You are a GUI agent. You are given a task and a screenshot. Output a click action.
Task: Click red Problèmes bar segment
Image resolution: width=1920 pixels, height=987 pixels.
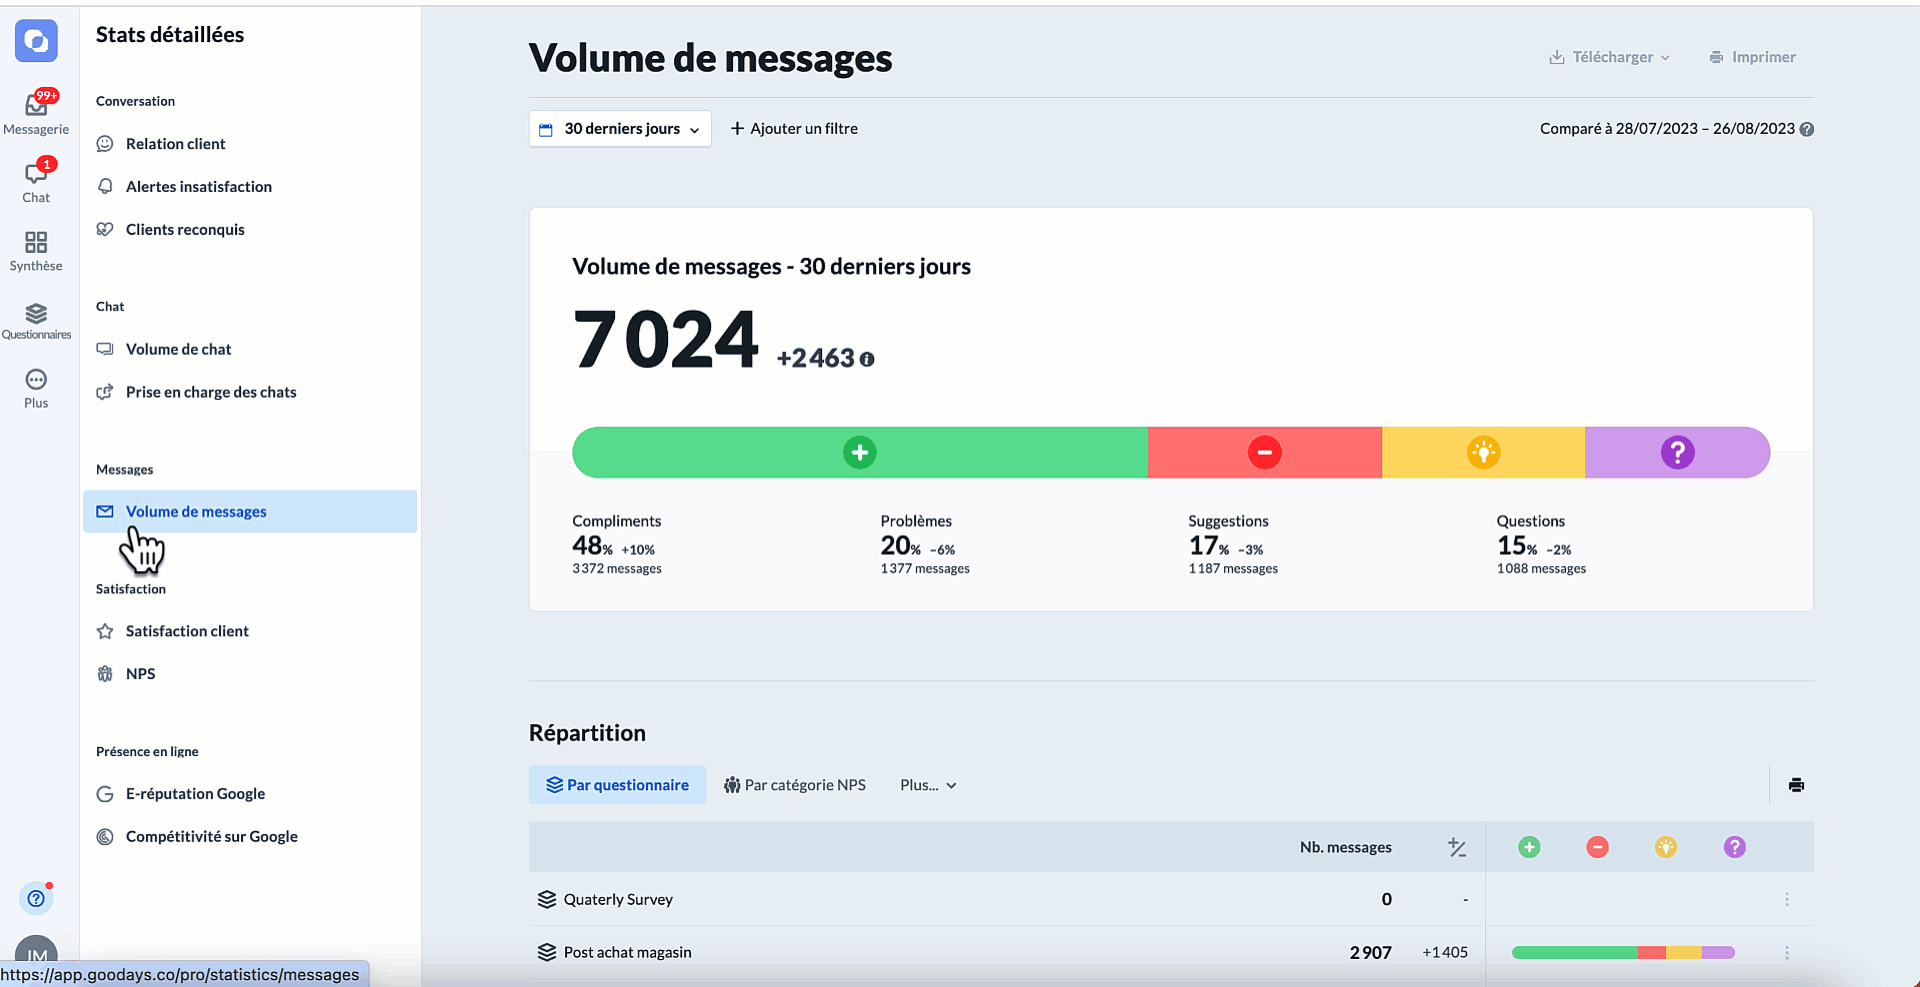click(1265, 452)
